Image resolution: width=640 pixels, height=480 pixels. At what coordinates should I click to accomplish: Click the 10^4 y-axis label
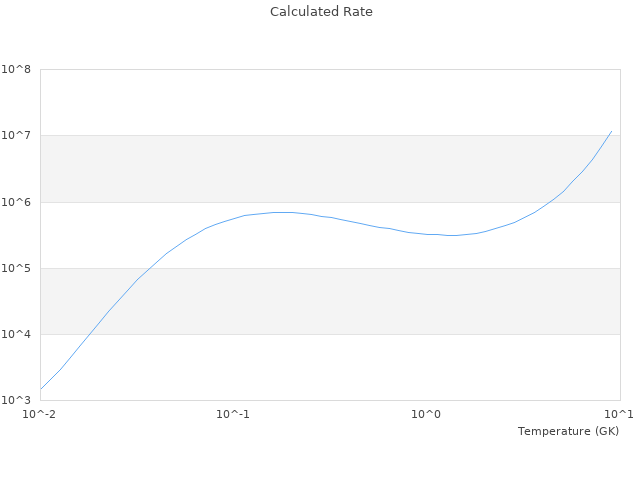[x=16, y=334]
